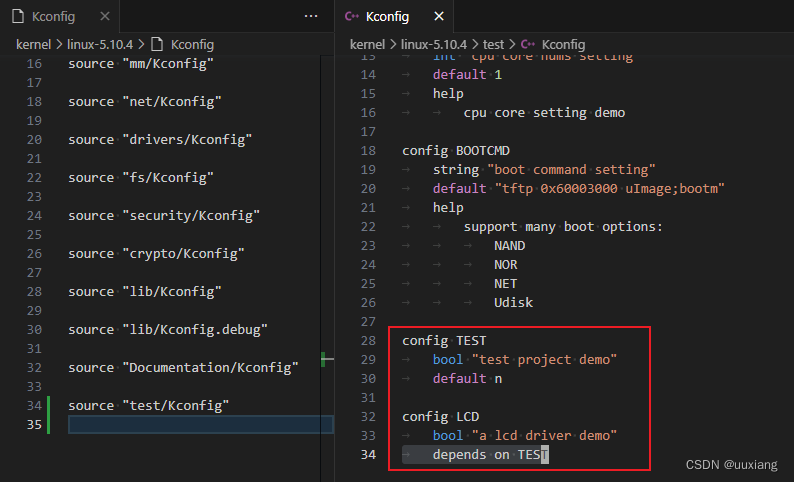This screenshot has height=482, width=794.
Task: Click the line bool "a lcd driver demo"
Action: click(x=525, y=435)
